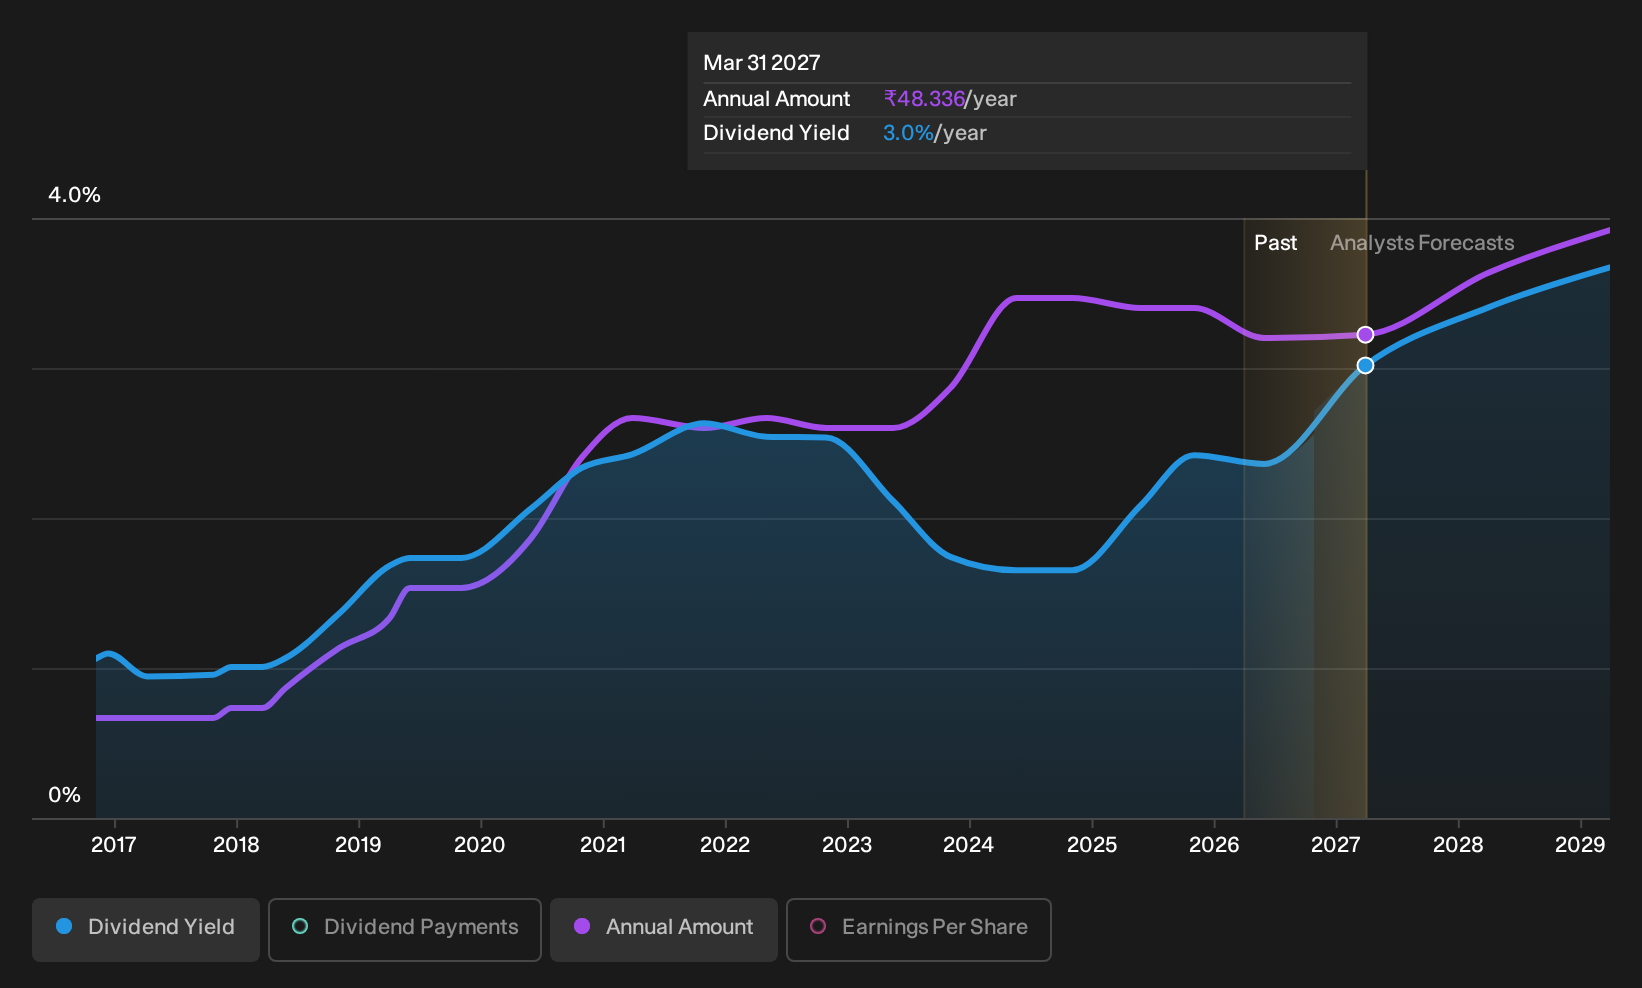Click the 'Dividend Yield' row label in the tooltip
This screenshot has width=1642, height=988.
pos(777,133)
